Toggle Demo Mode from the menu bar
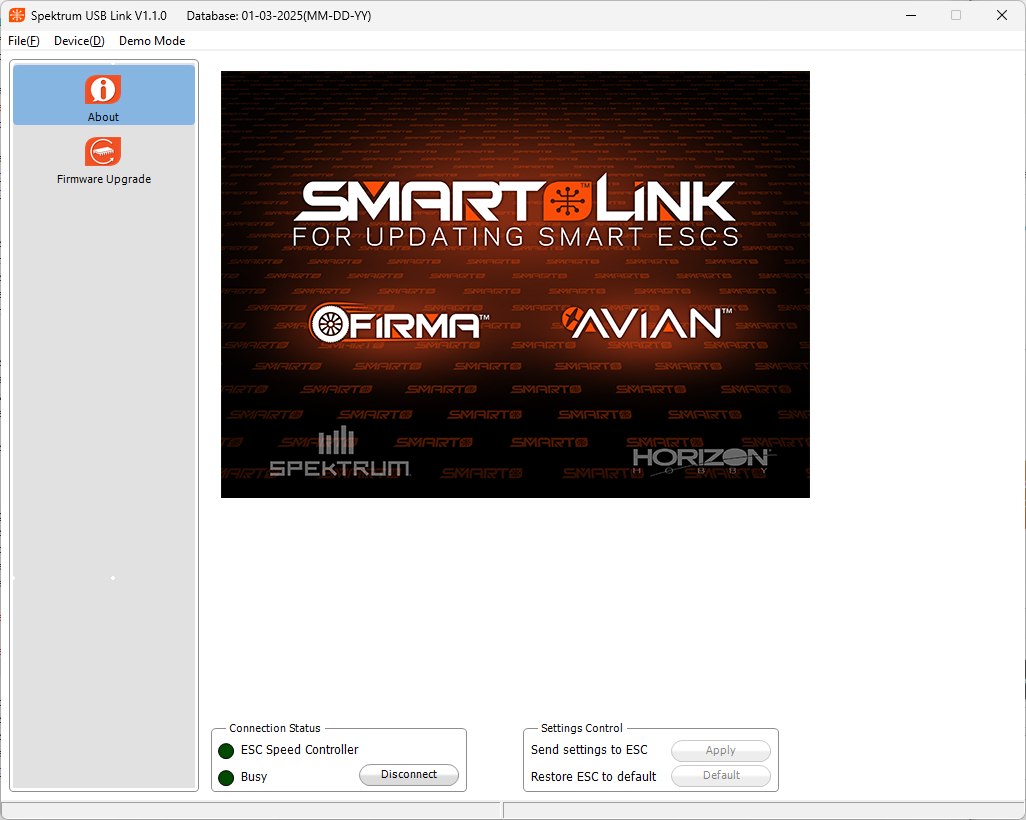This screenshot has width=1026, height=820. coord(151,41)
